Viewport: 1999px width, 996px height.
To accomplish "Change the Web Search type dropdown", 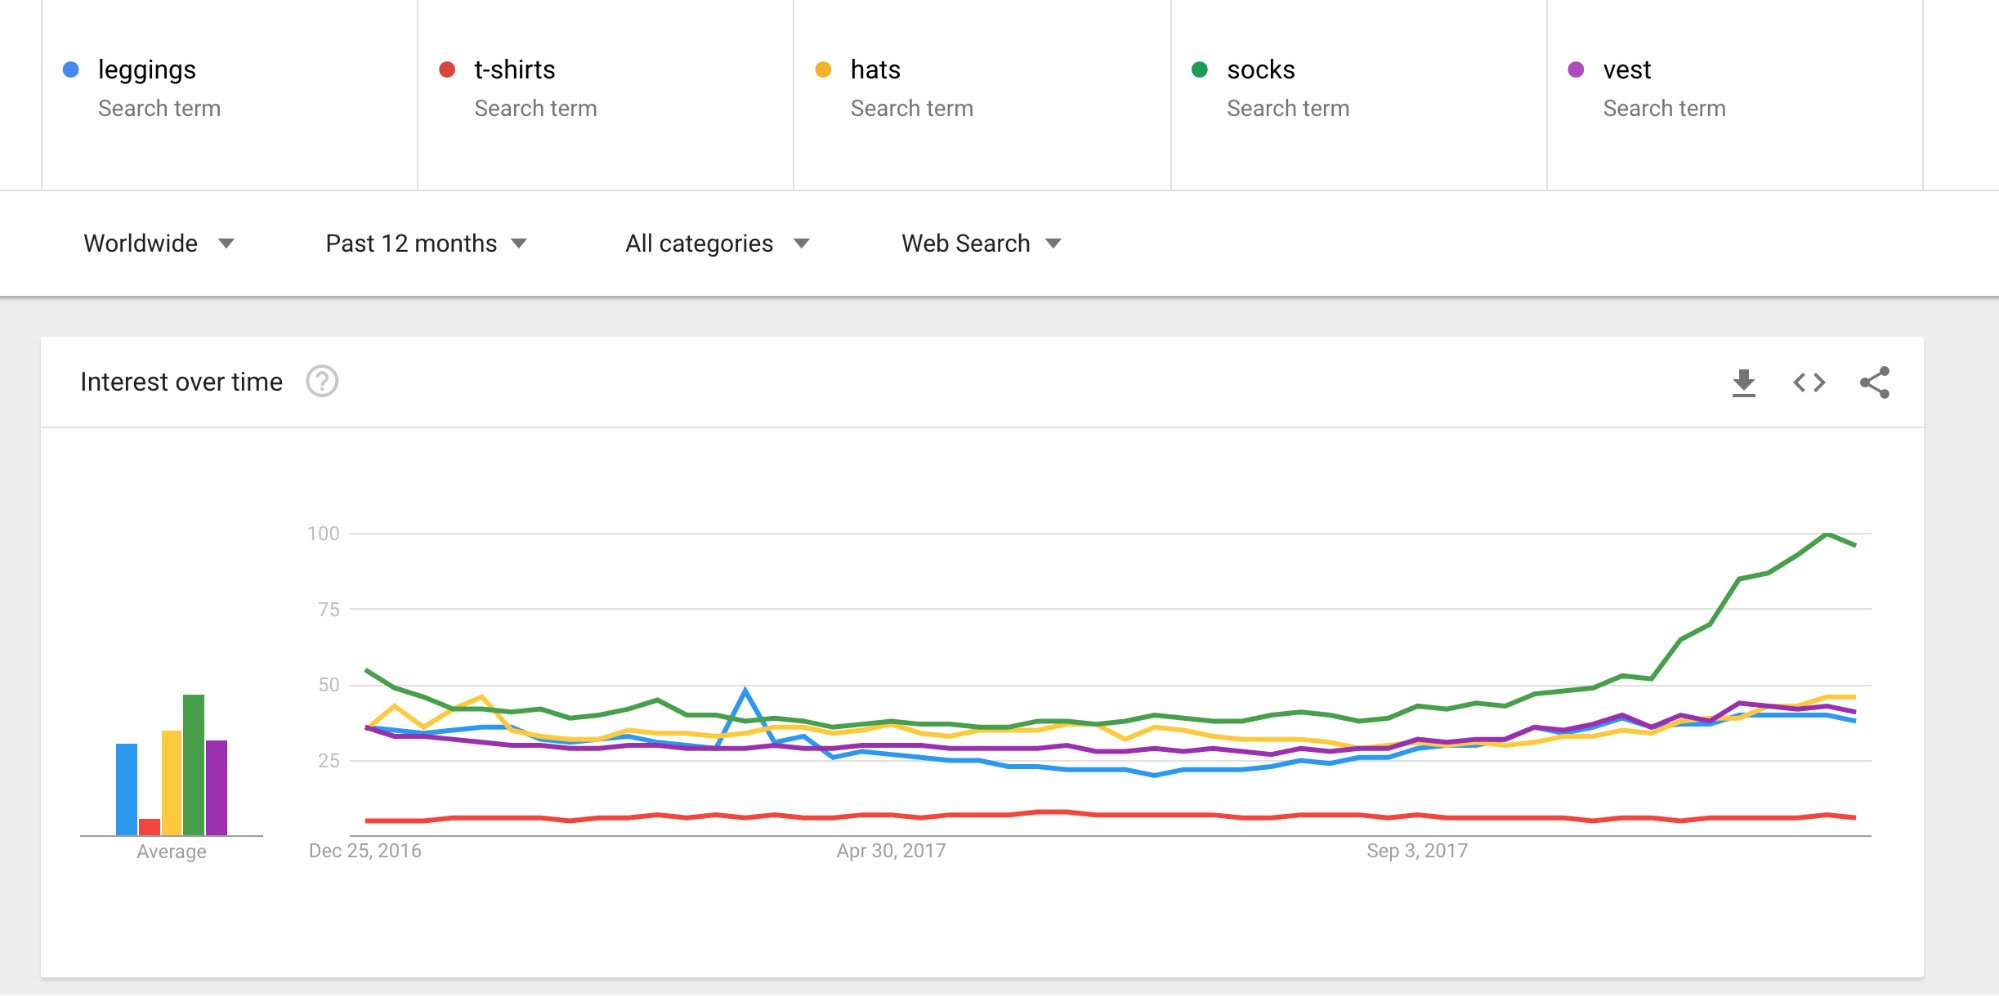I will (981, 243).
